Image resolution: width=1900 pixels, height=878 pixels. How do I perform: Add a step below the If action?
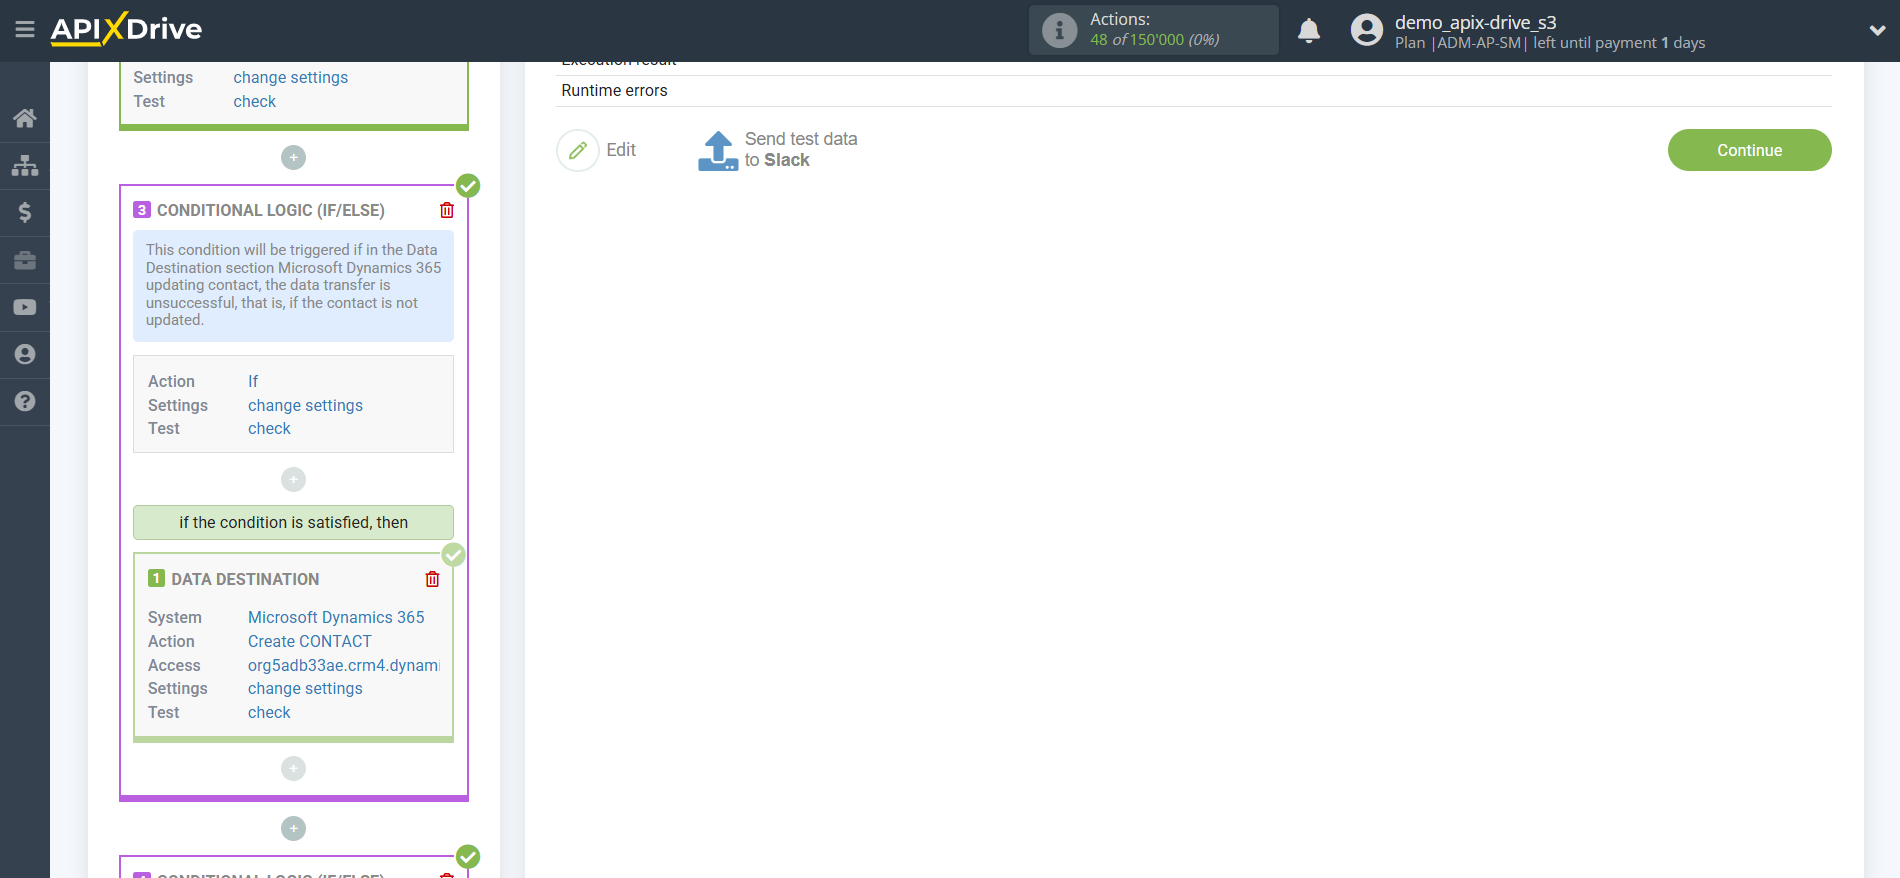(293, 479)
